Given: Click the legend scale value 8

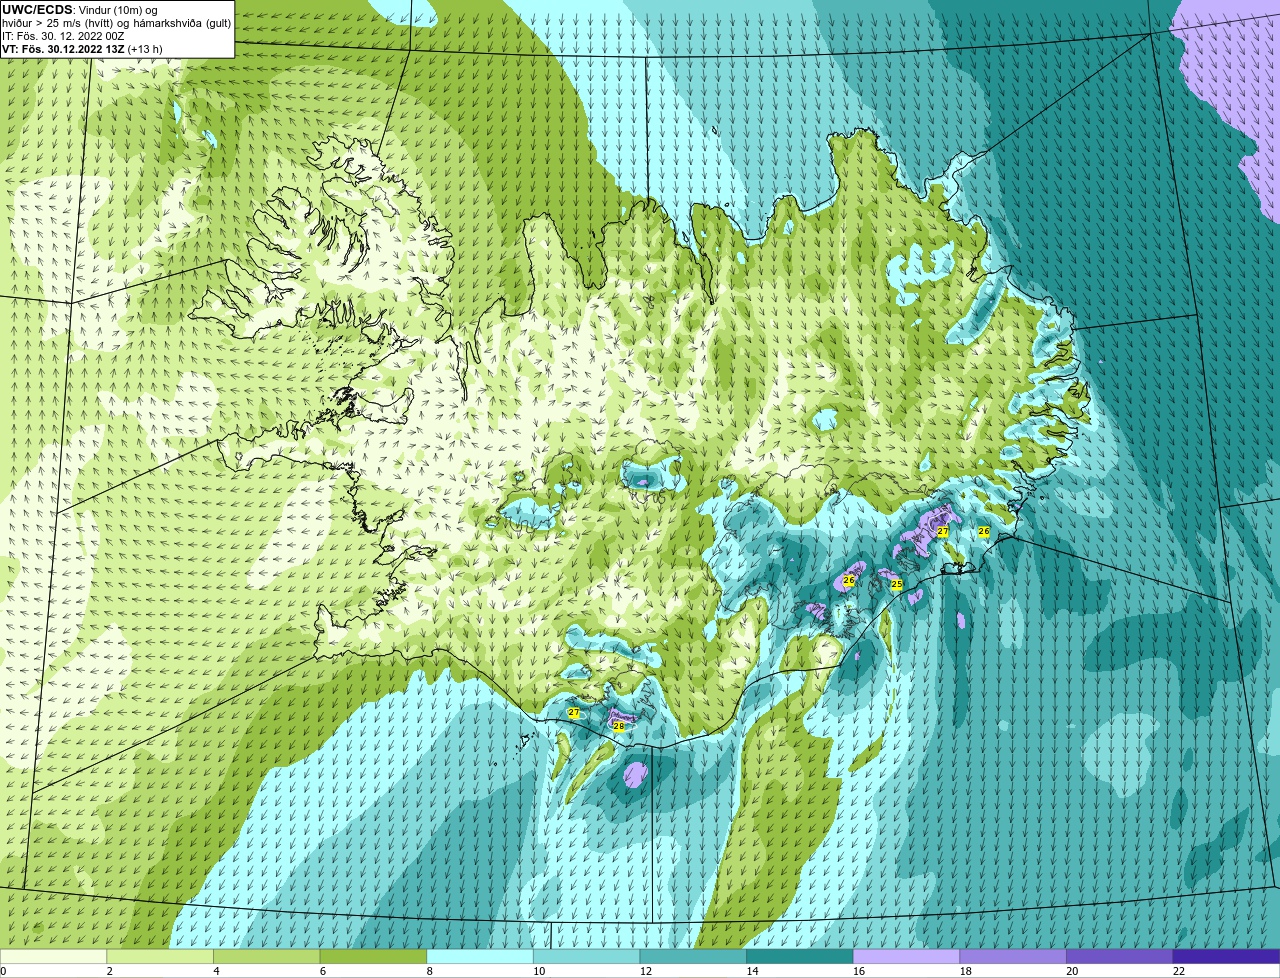Looking at the screenshot, I should 429,971.
